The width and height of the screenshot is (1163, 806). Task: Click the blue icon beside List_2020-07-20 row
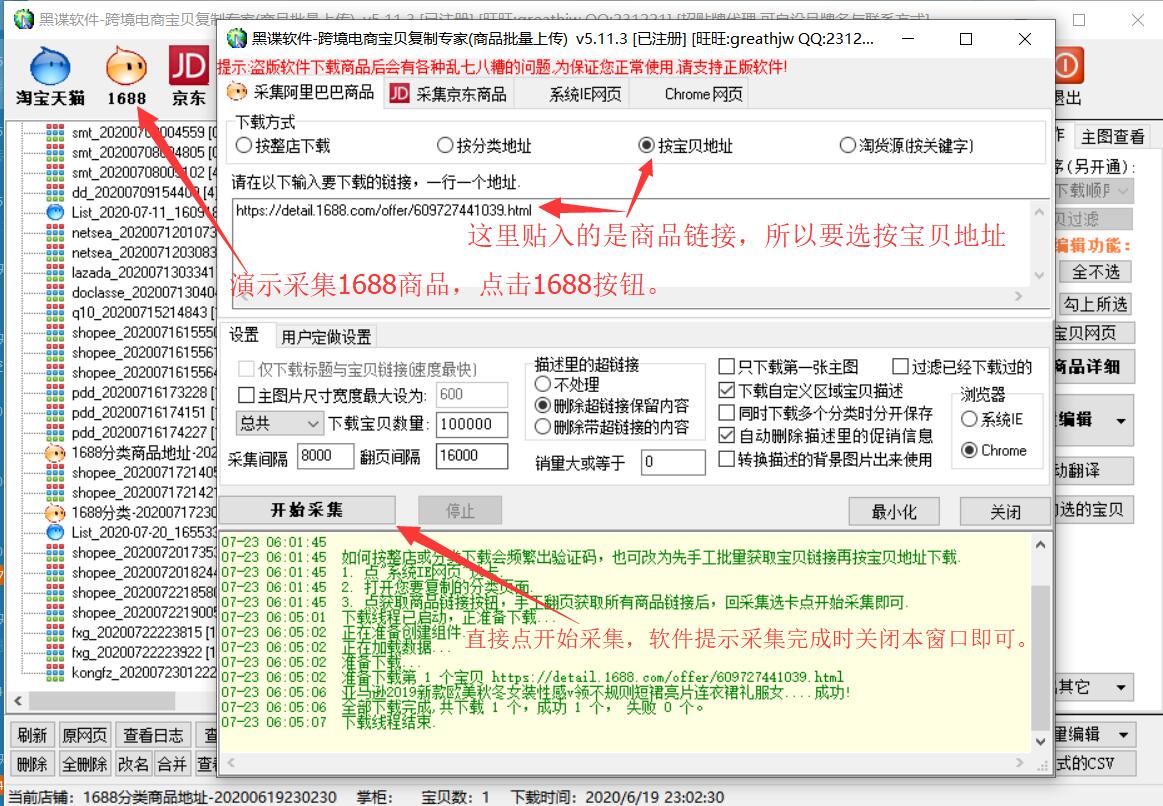[55, 532]
